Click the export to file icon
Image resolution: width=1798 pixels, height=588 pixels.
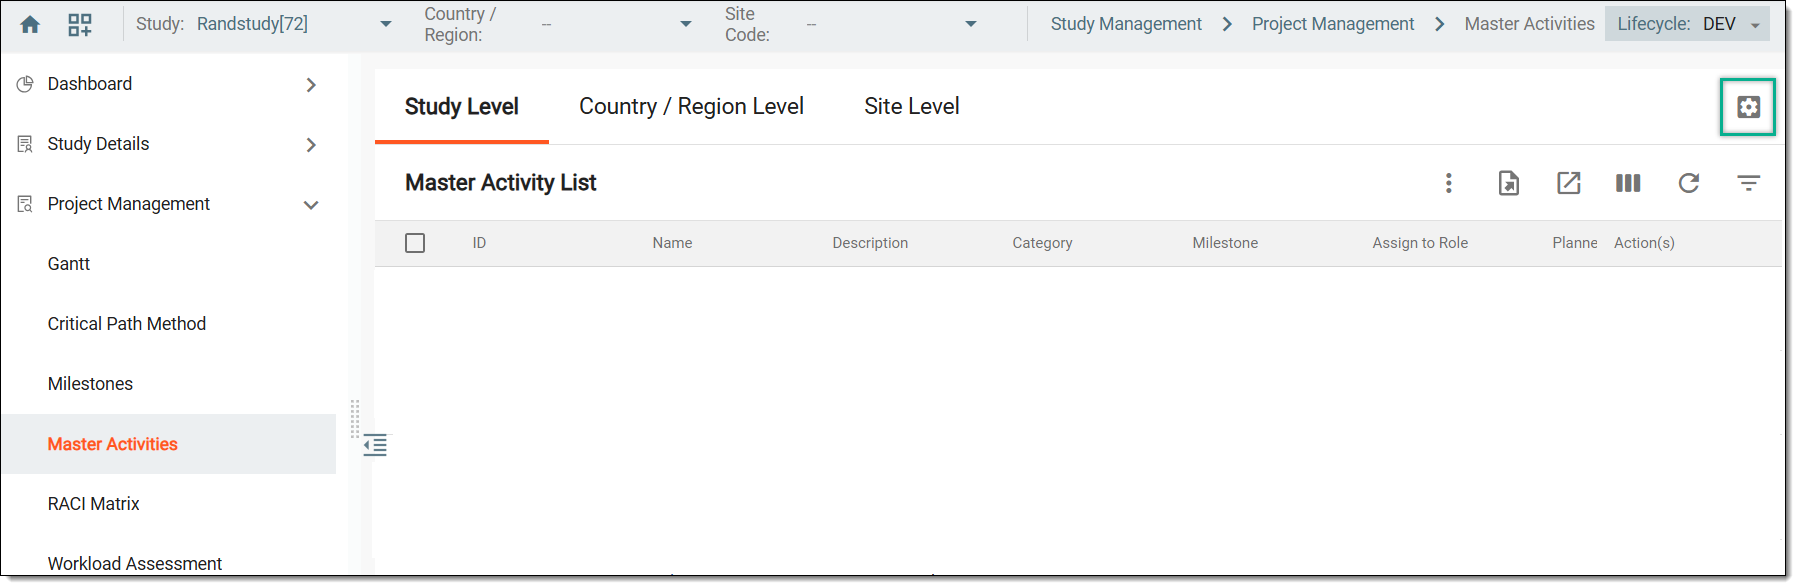[1509, 183]
